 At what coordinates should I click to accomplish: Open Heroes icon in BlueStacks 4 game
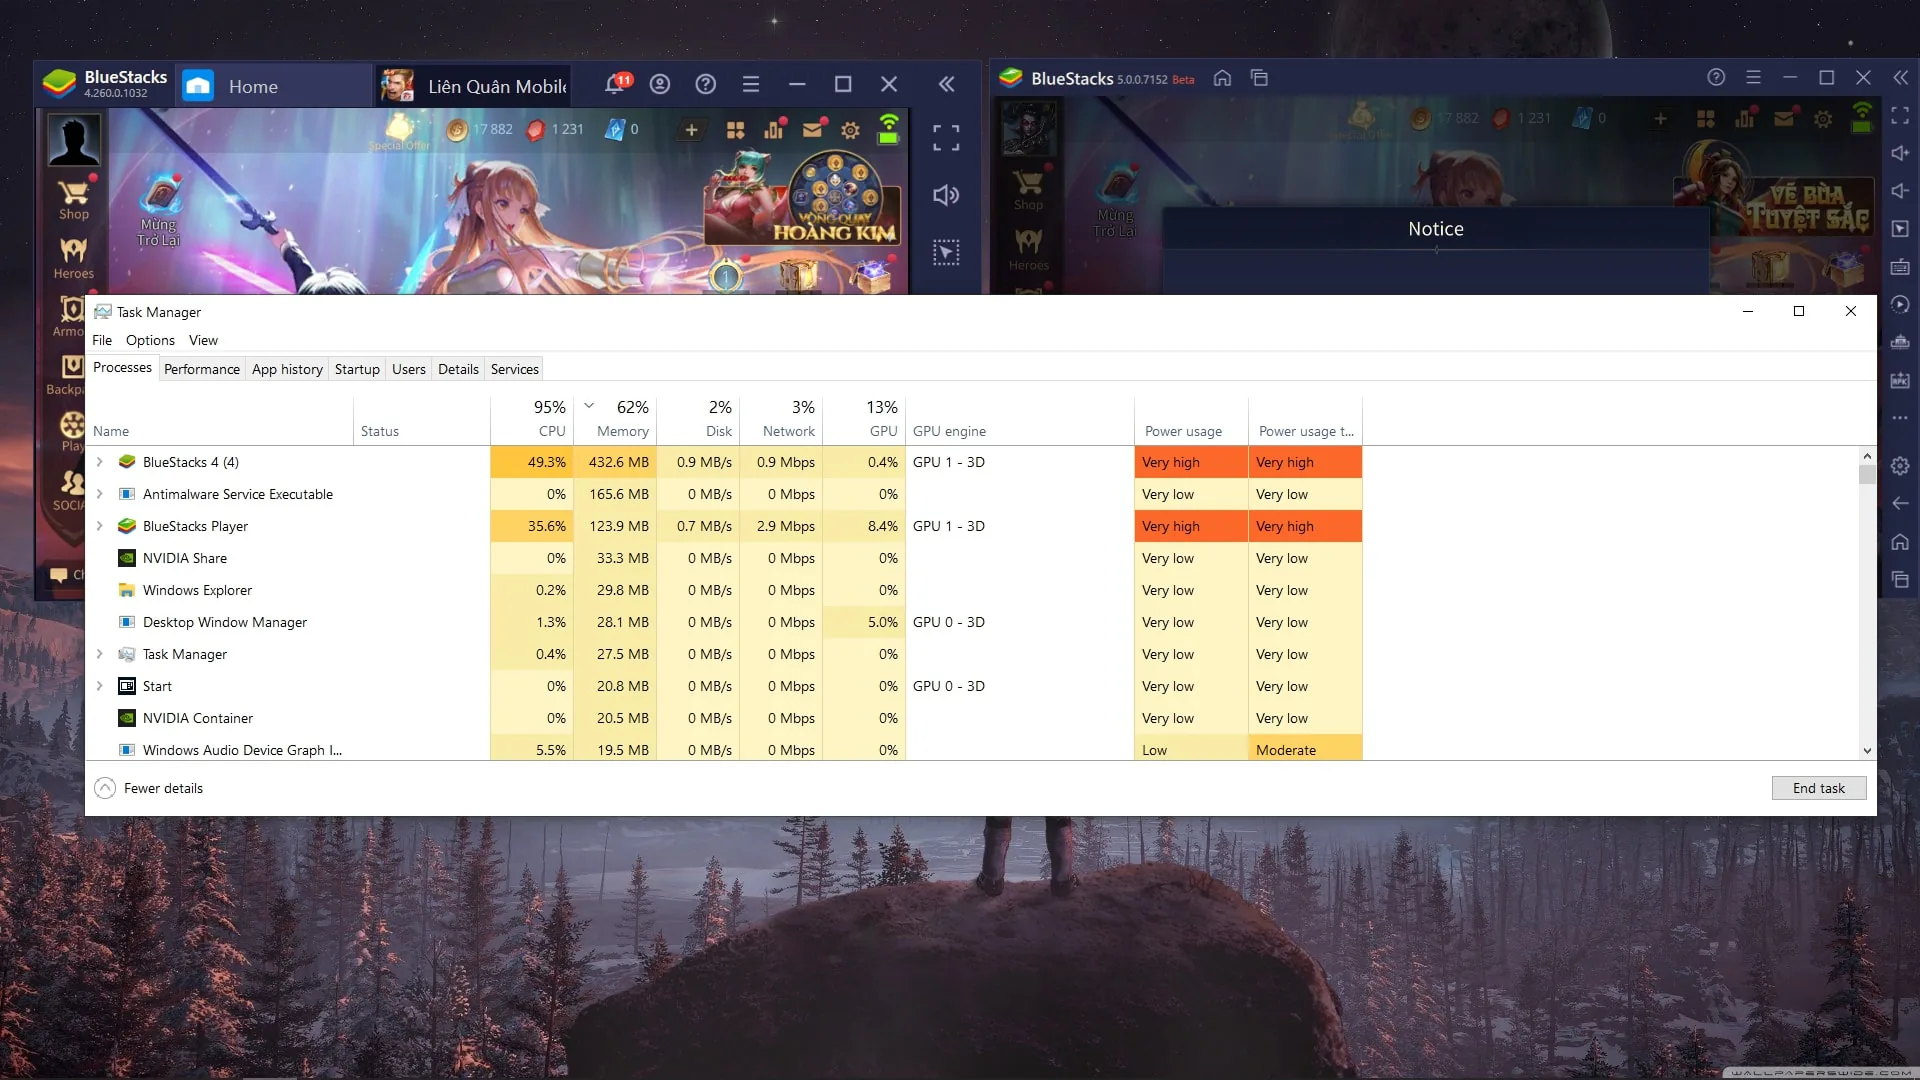coord(74,258)
